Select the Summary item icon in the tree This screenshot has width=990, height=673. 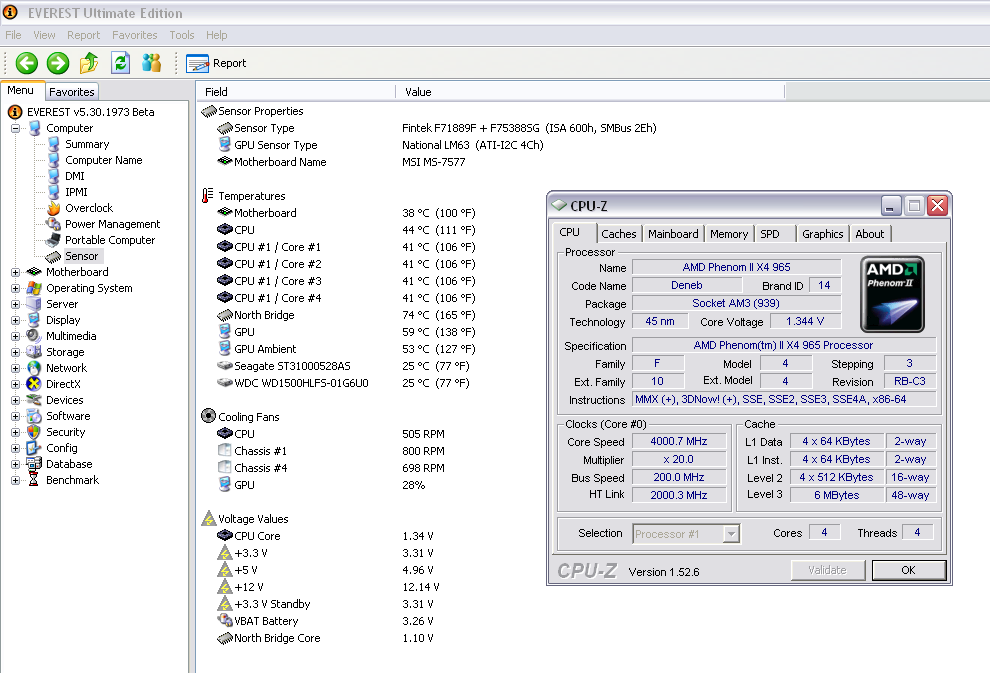54,145
